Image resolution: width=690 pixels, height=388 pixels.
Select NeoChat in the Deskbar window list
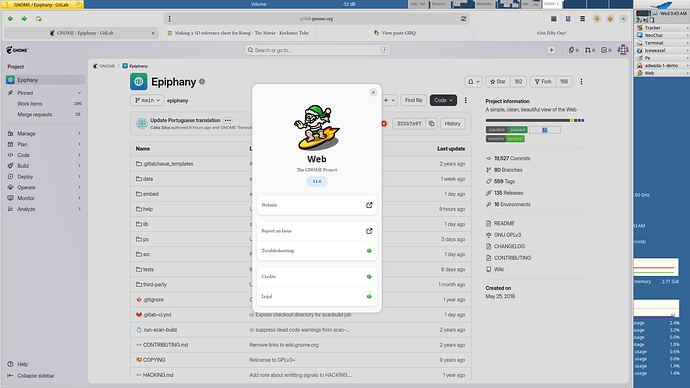click(x=661, y=35)
